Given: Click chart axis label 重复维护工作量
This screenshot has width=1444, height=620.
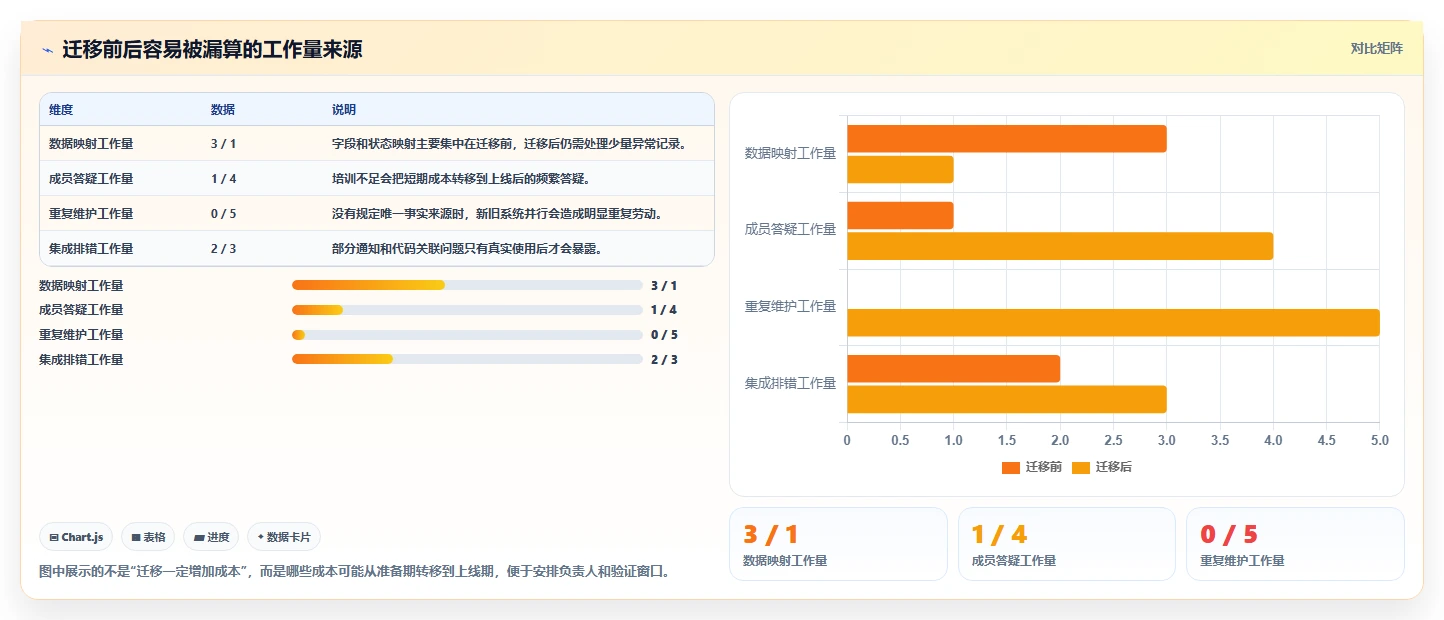Looking at the screenshot, I should 790,307.
